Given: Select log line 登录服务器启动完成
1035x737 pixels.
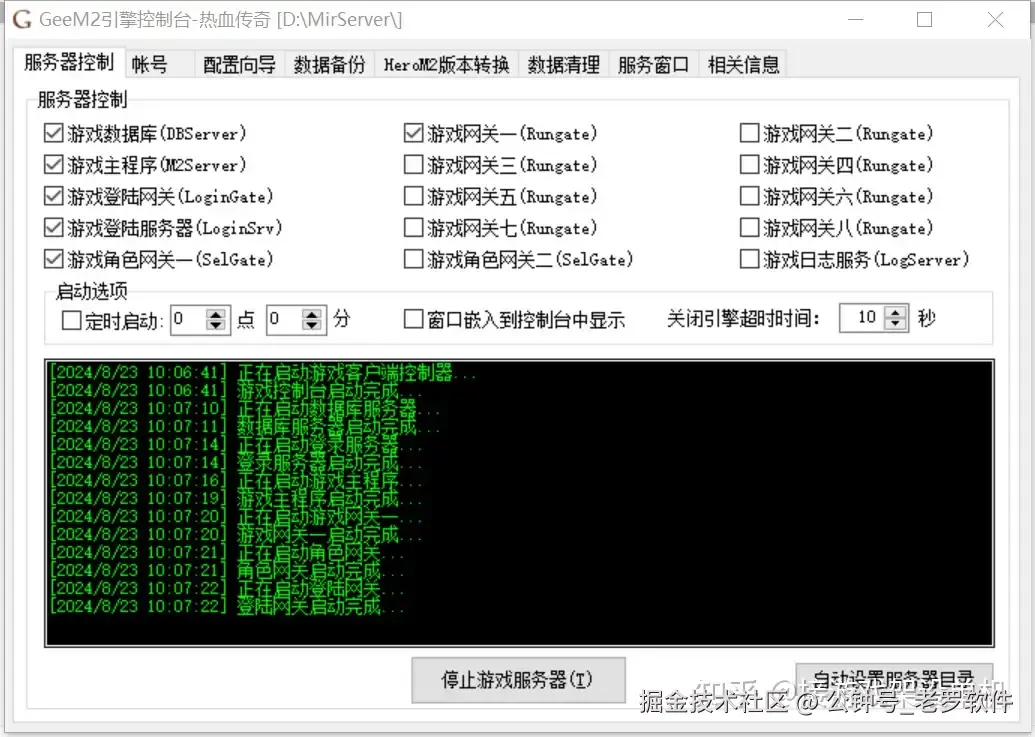Looking at the screenshot, I should [236, 462].
